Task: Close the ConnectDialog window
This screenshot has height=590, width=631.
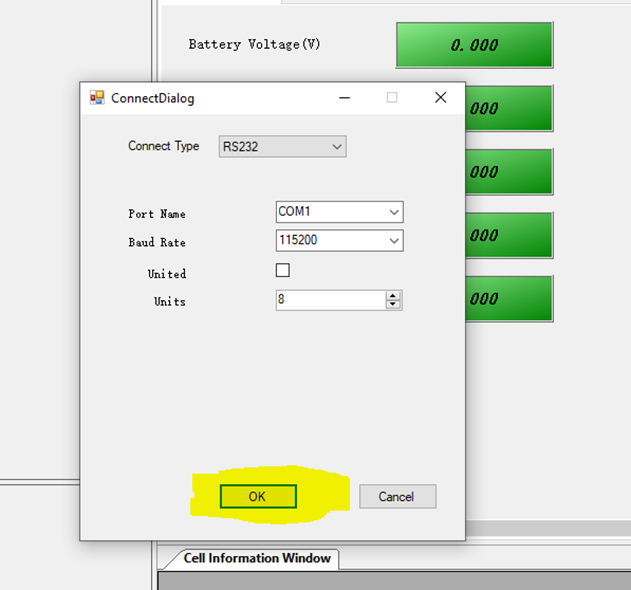Action: [x=440, y=98]
